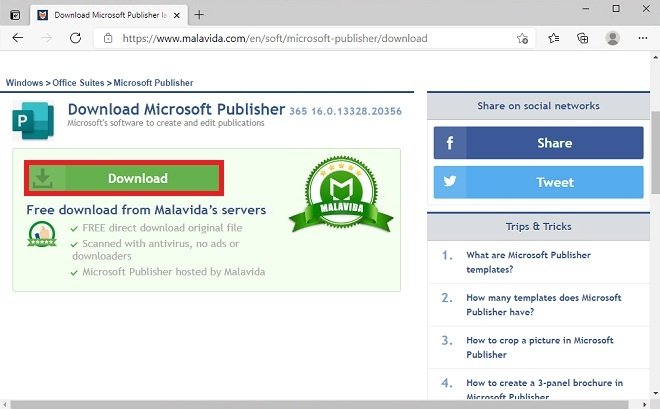The height and width of the screenshot is (409, 660).
Task: Click horizontal scrollbar right arrow
Action: (644, 405)
